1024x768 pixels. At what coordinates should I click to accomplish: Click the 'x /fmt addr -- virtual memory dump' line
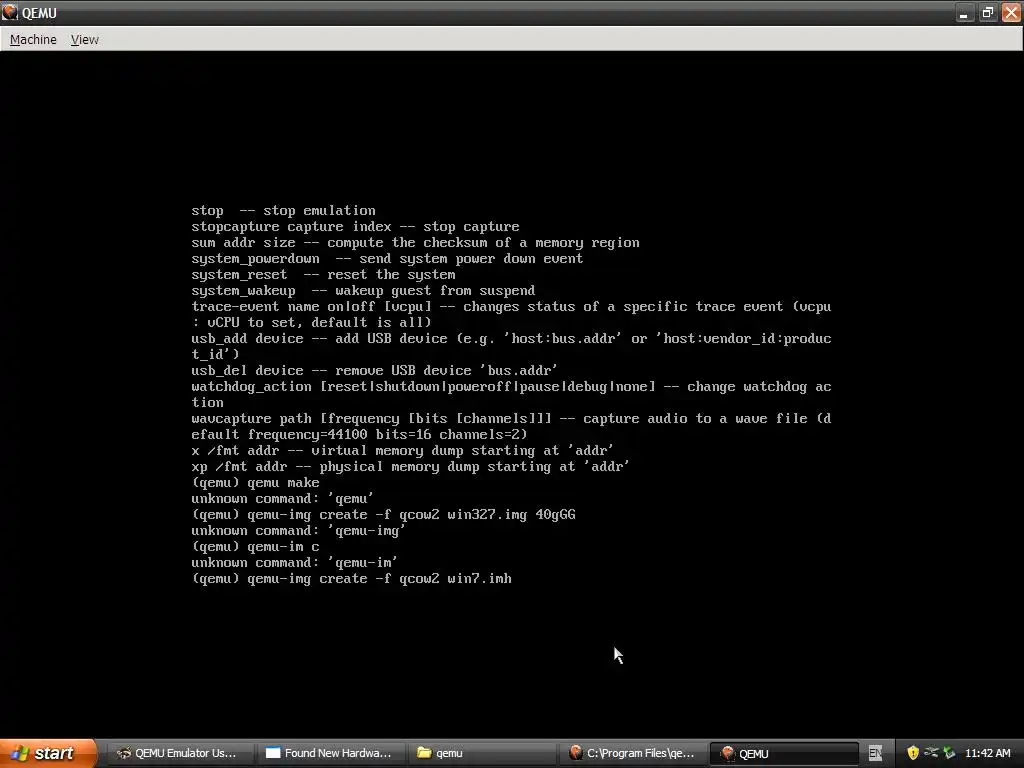[402, 451]
